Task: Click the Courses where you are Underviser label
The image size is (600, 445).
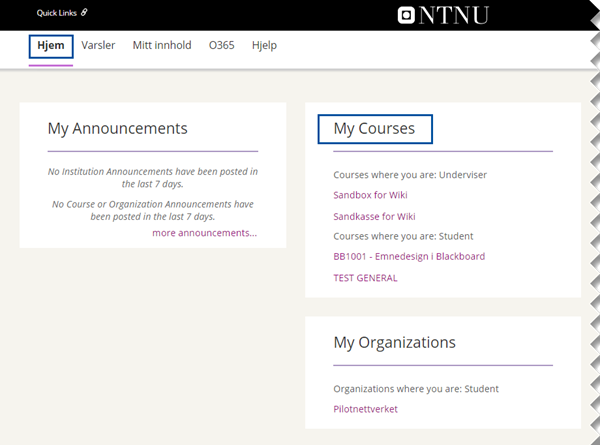Action: [410, 175]
